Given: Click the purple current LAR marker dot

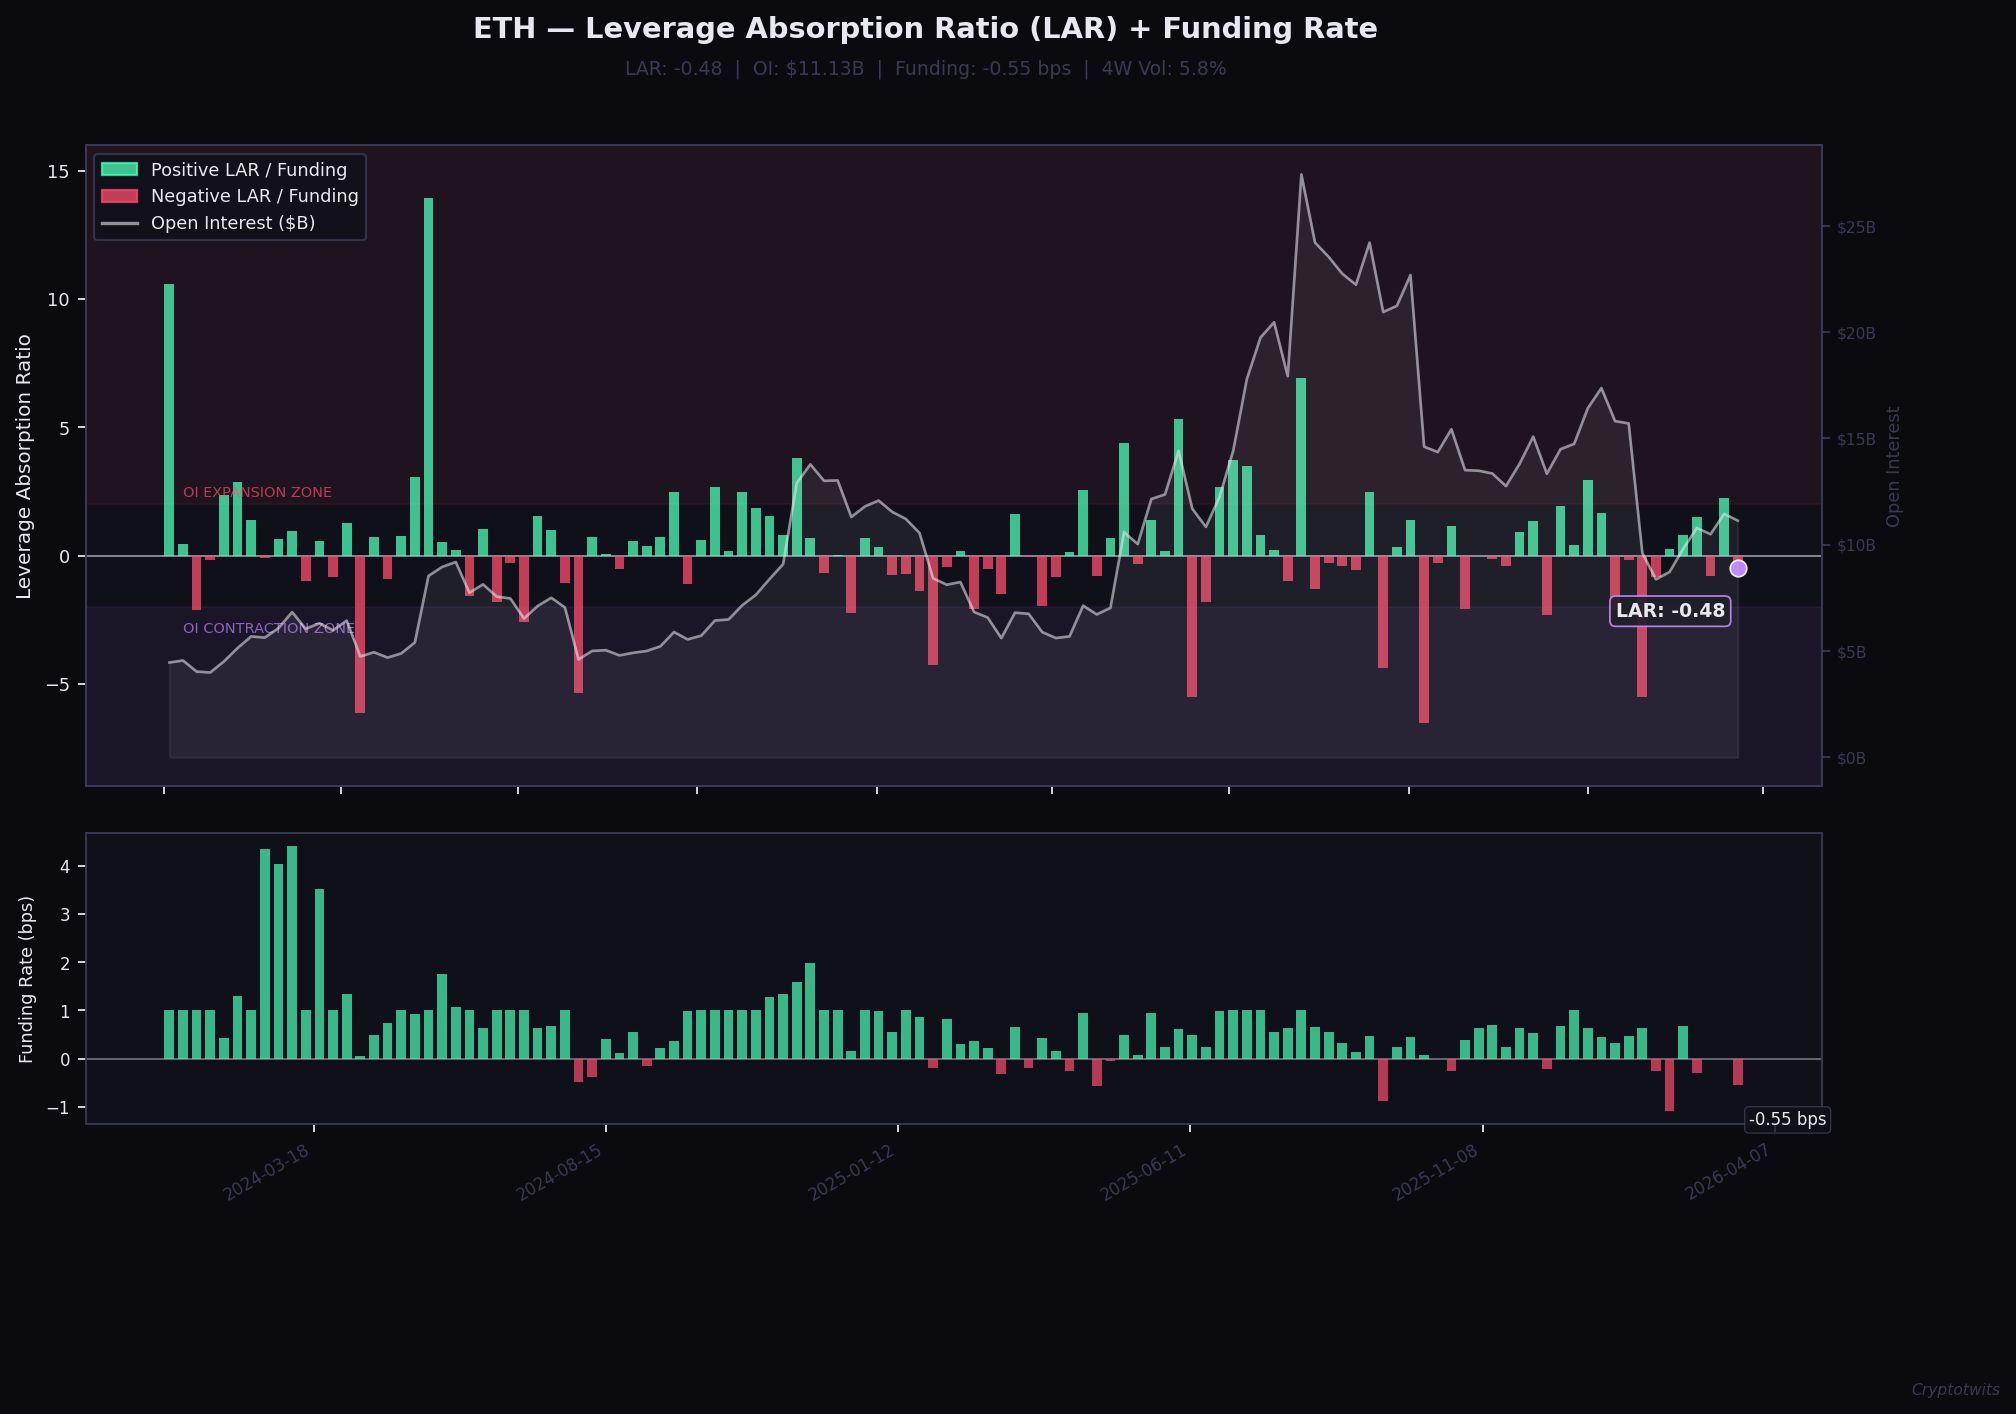Looking at the screenshot, I should [x=1738, y=568].
